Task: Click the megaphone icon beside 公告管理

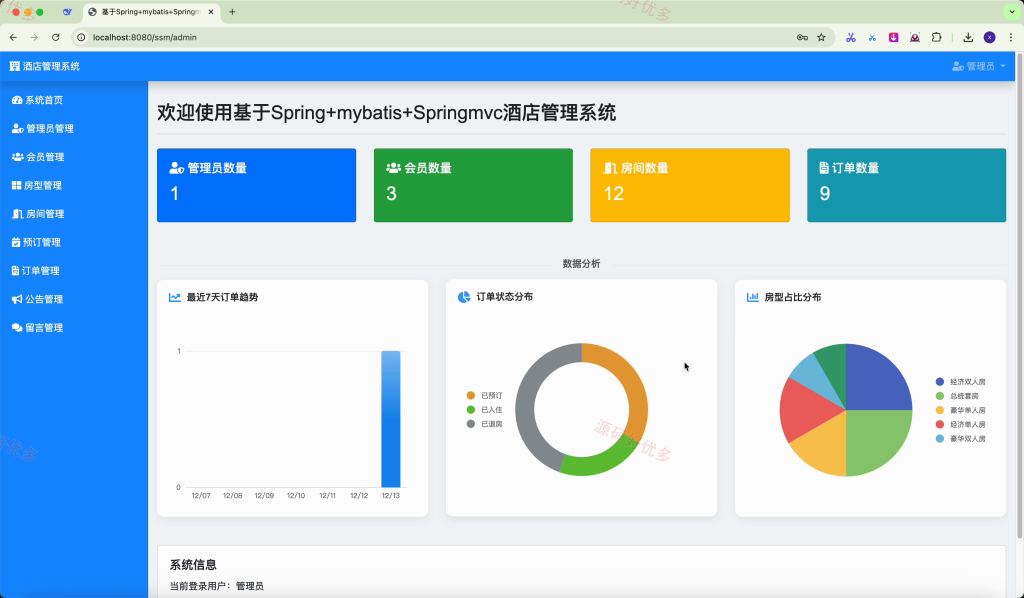Action: 17,299
